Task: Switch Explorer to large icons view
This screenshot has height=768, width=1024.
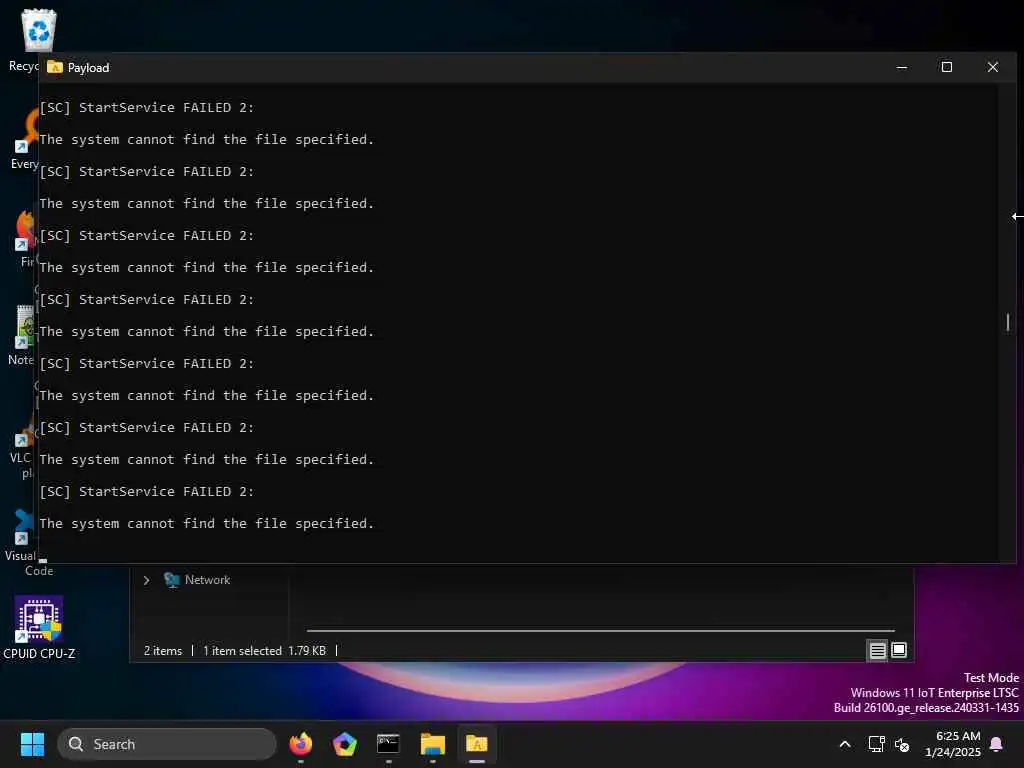Action: coord(899,650)
